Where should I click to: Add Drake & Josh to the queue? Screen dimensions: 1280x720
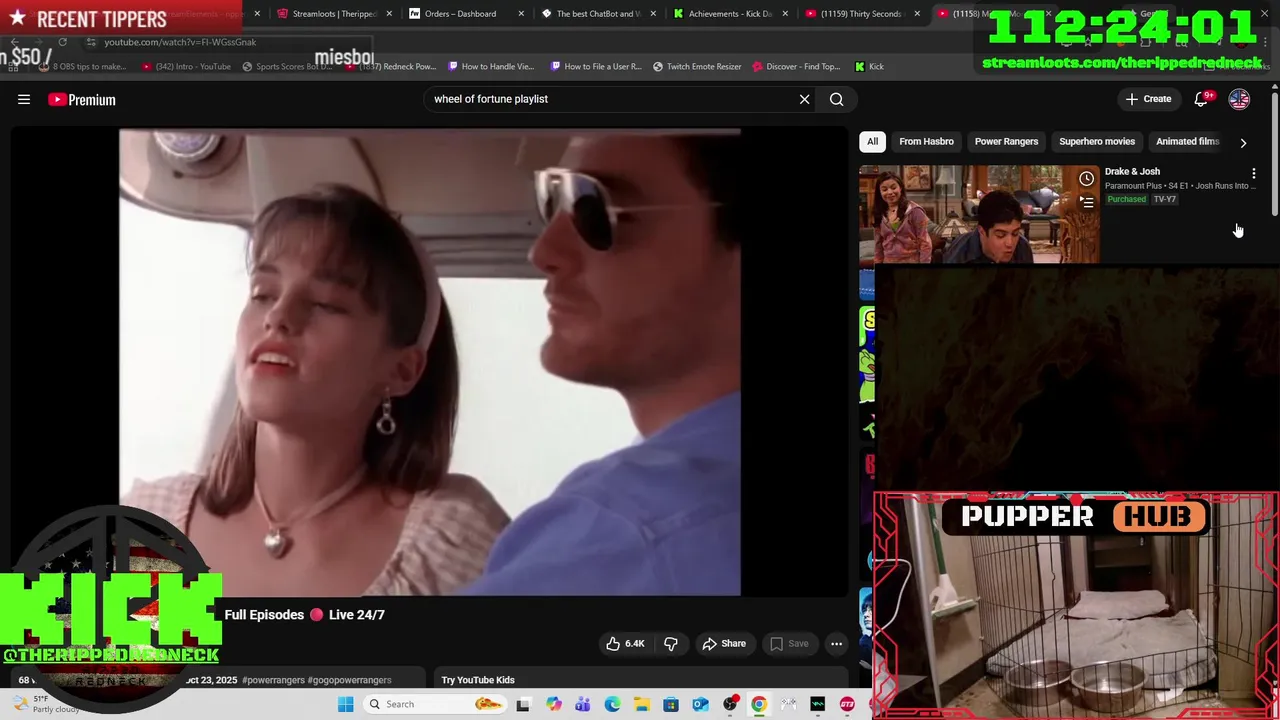1086,201
